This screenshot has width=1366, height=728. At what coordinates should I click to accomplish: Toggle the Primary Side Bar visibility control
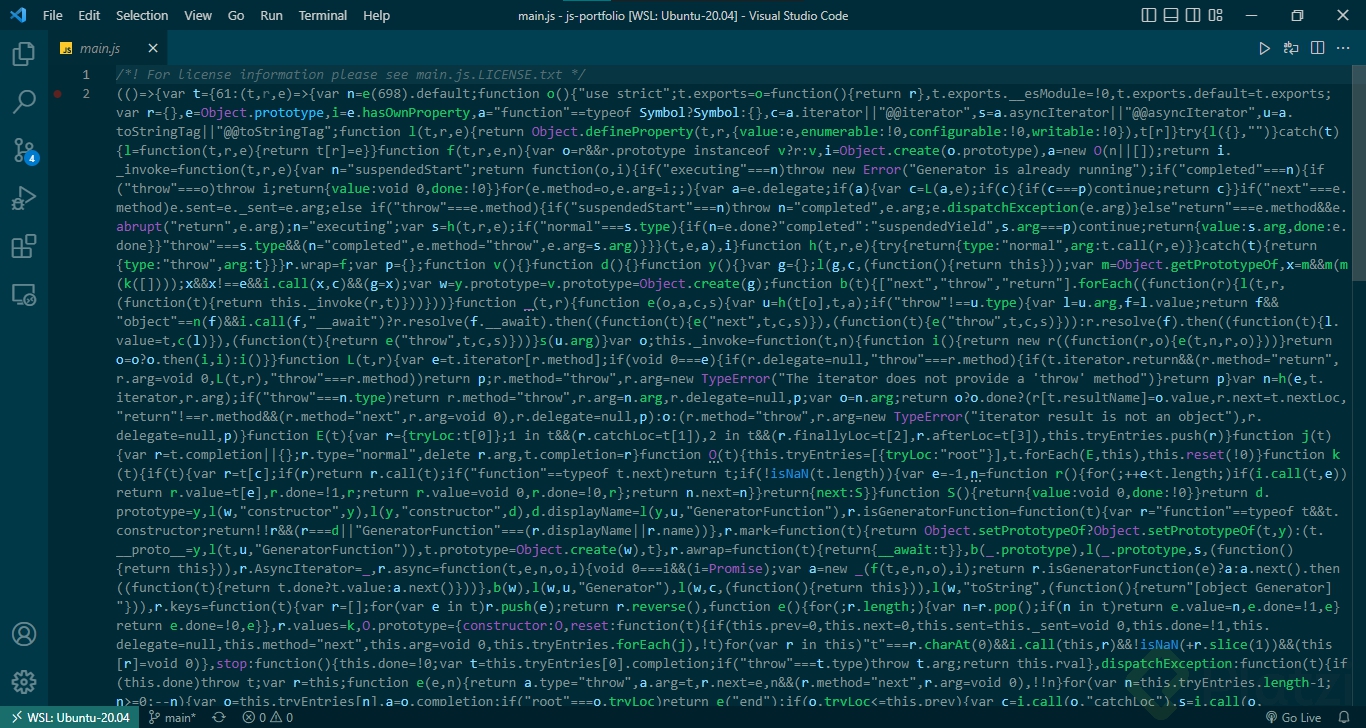[1147, 15]
